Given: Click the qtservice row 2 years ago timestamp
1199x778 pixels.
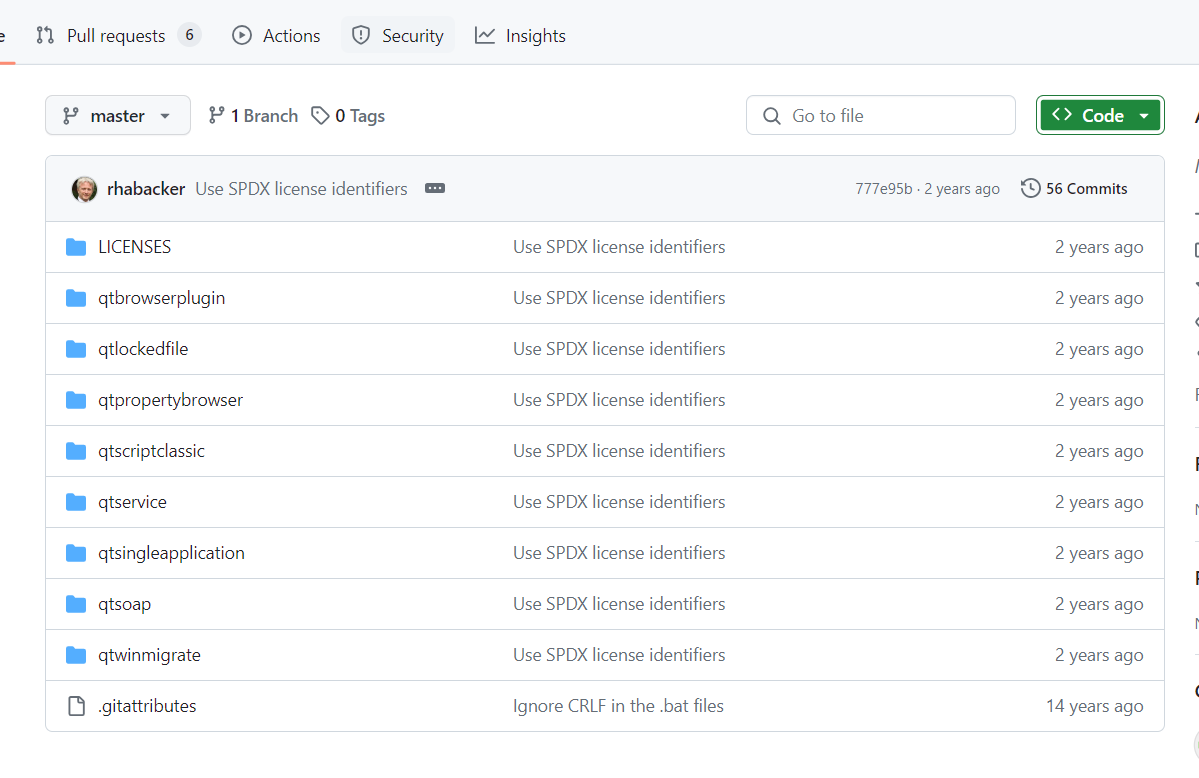Looking at the screenshot, I should [1100, 502].
